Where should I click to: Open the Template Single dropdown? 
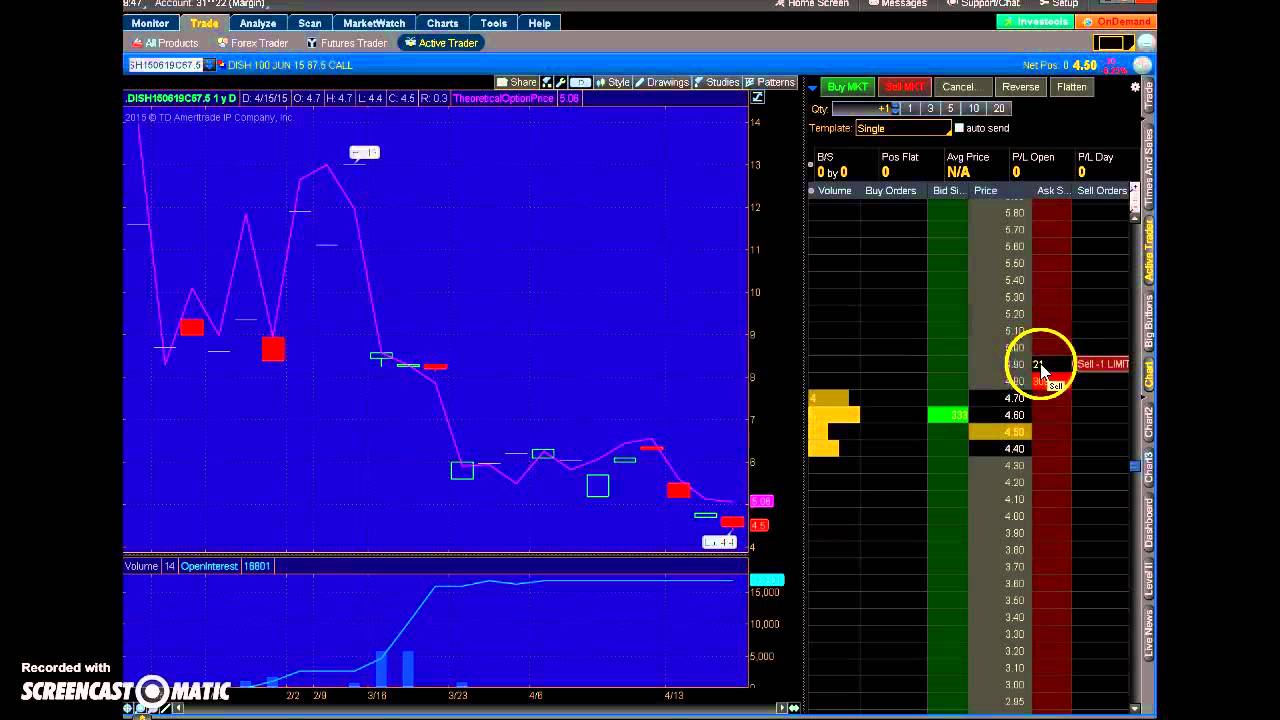click(902, 128)
